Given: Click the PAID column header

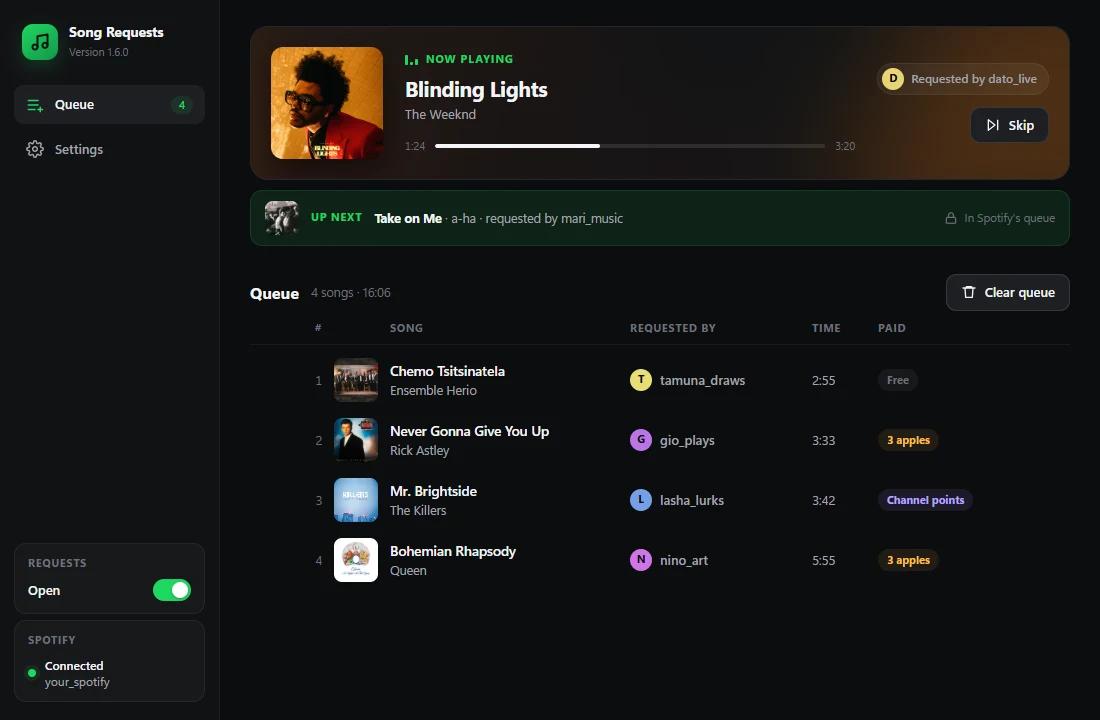Looking at the screenshot, I should click(x=891, y=328).
